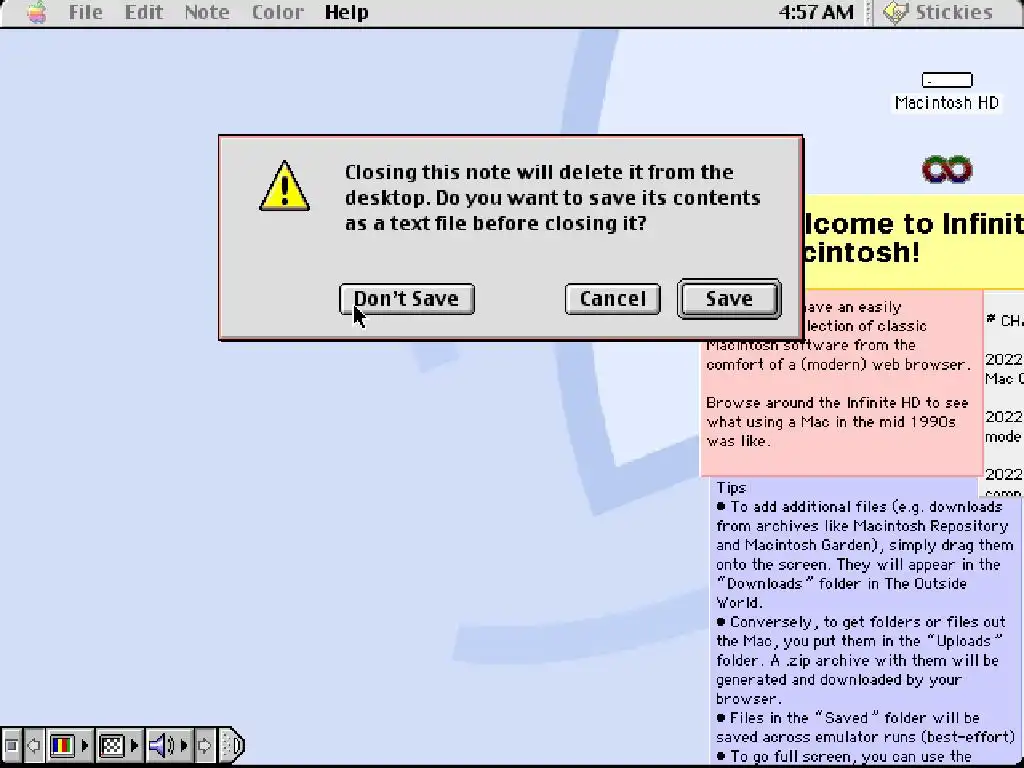Click the yellow warning triangle icon
The height and width of the screenshot is (768, 1024).
click(x=284, y=186)
